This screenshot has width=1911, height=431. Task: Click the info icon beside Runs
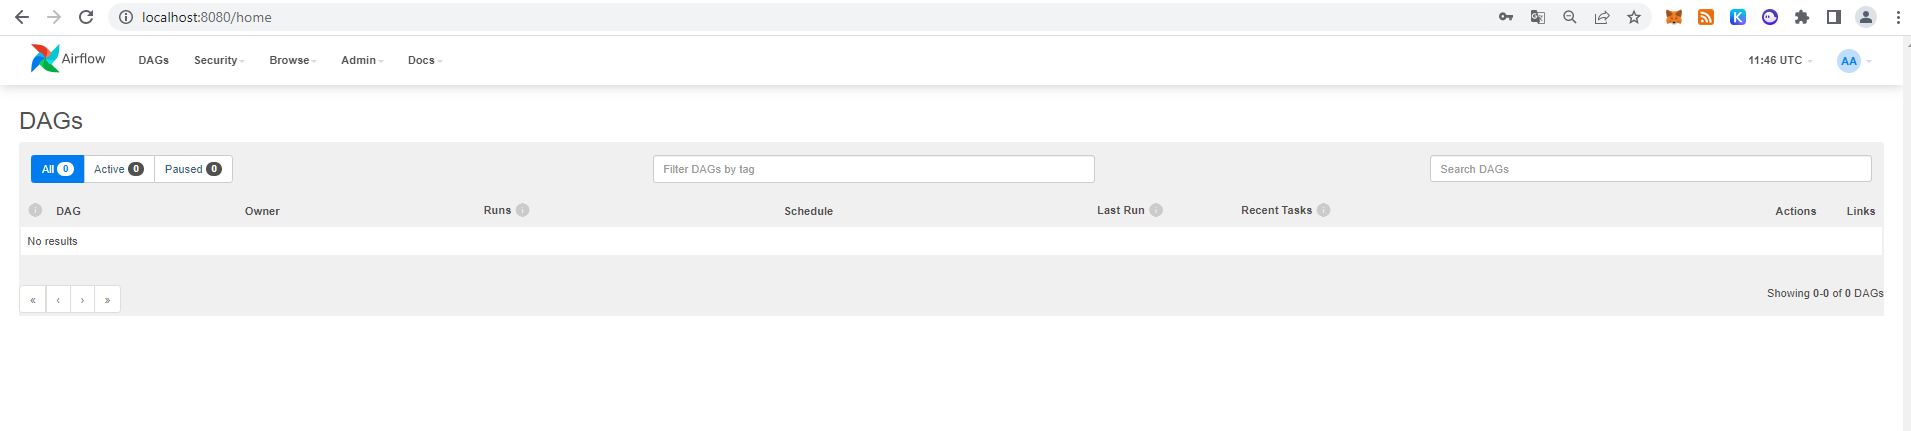pos(523,210)
